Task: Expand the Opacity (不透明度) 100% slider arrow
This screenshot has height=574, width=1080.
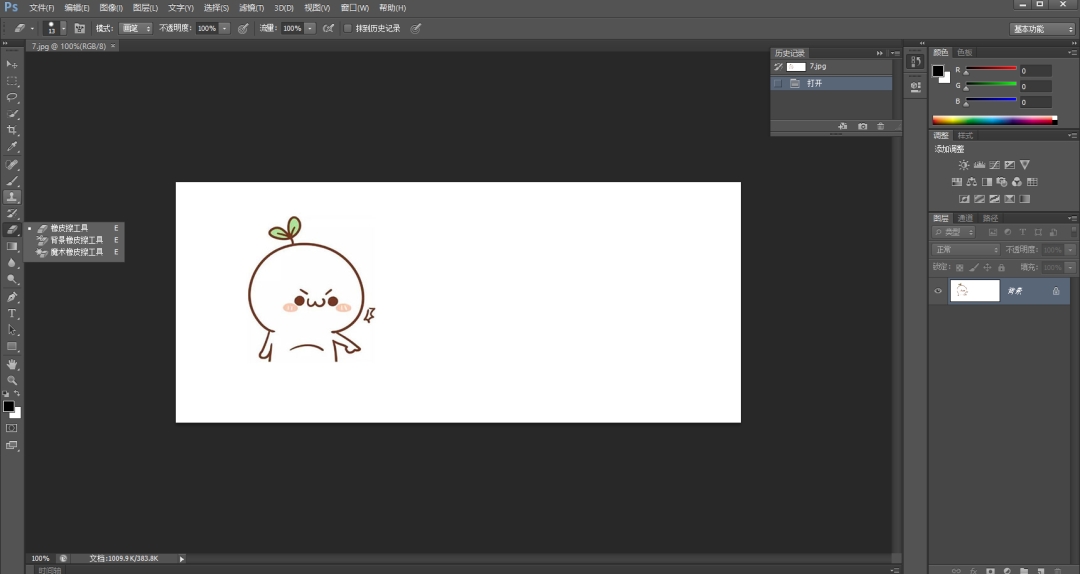Action: 224,29
